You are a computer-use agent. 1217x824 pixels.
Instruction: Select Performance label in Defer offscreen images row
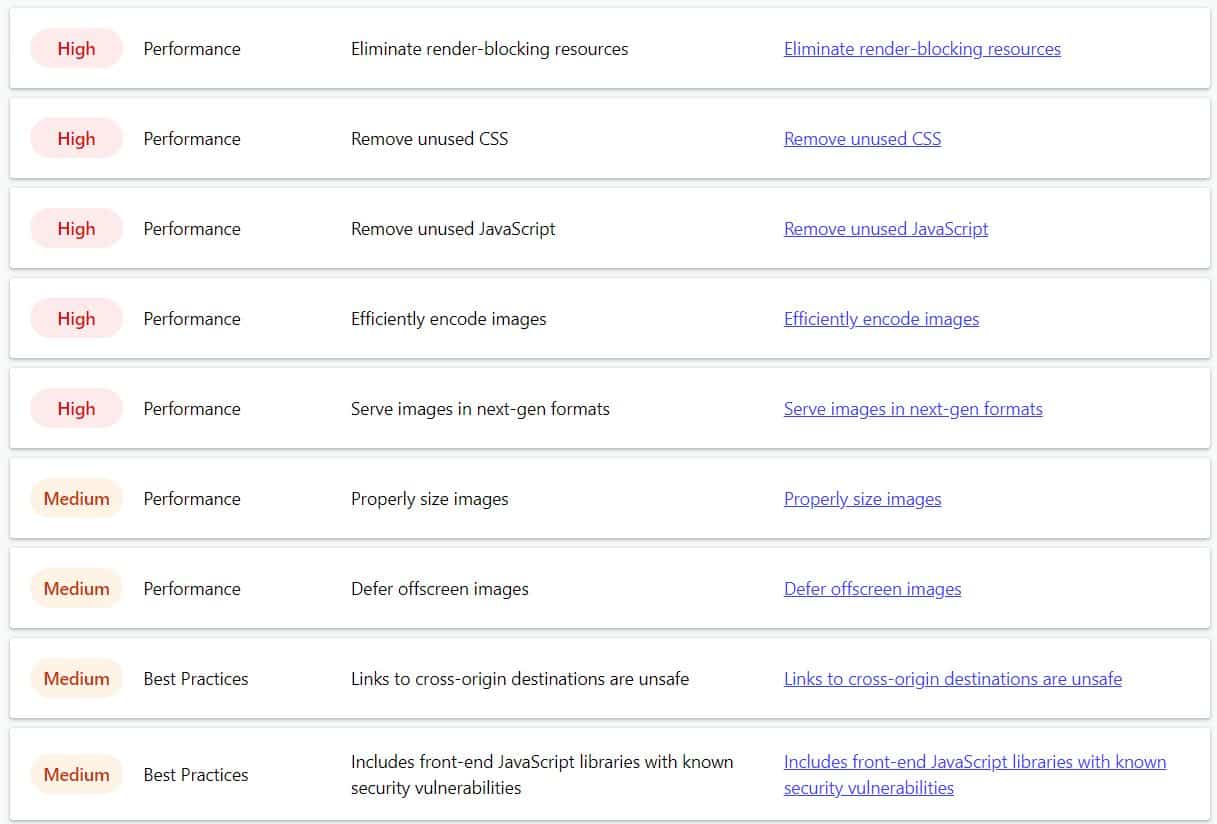192,589
